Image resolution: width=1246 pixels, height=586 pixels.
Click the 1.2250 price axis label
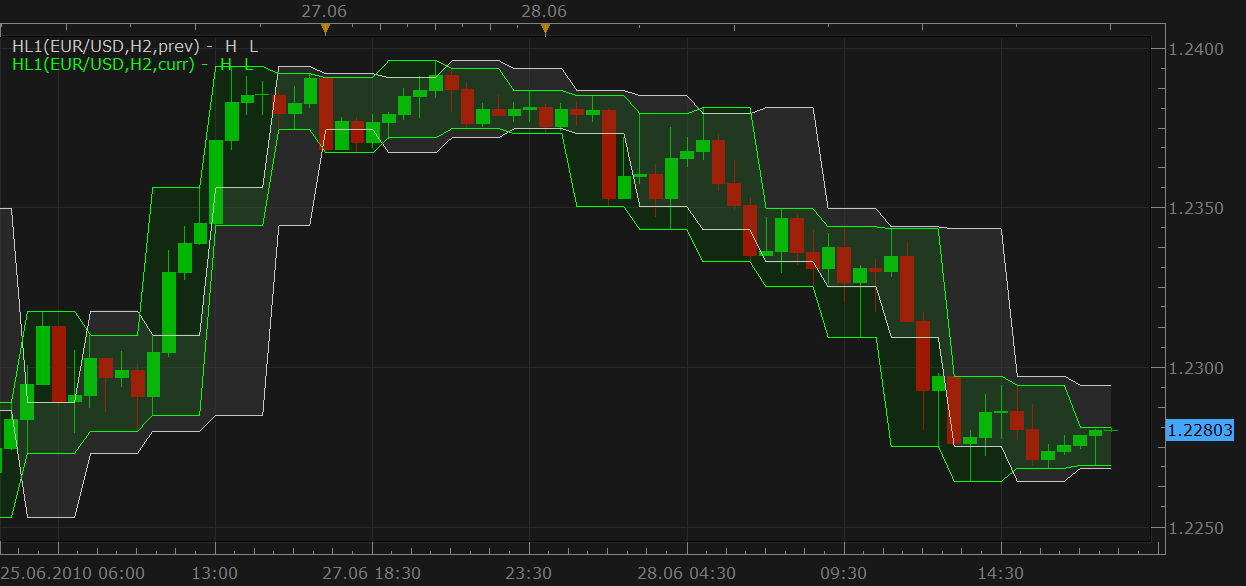tap(1196, 527)
